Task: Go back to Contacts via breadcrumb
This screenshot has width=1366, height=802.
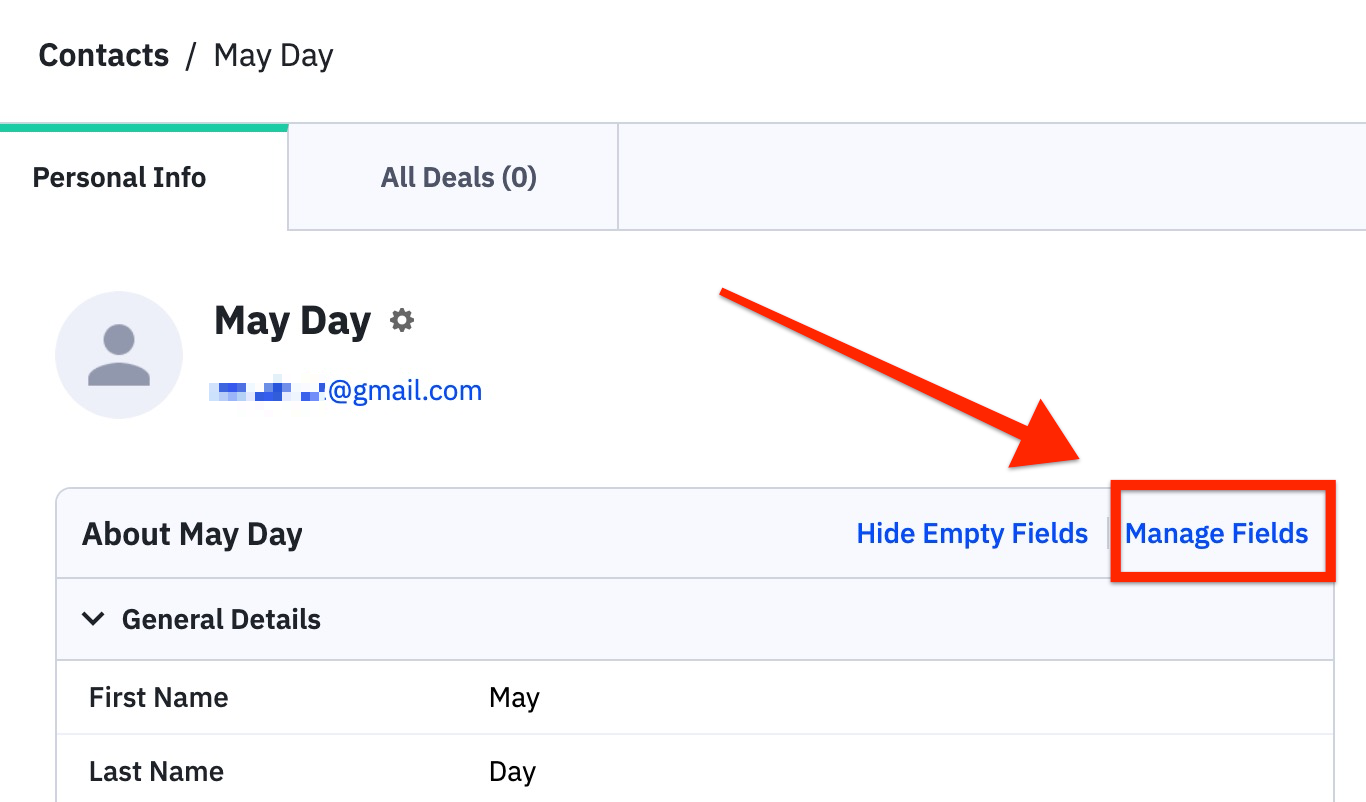Action: [x=103, y=55]
